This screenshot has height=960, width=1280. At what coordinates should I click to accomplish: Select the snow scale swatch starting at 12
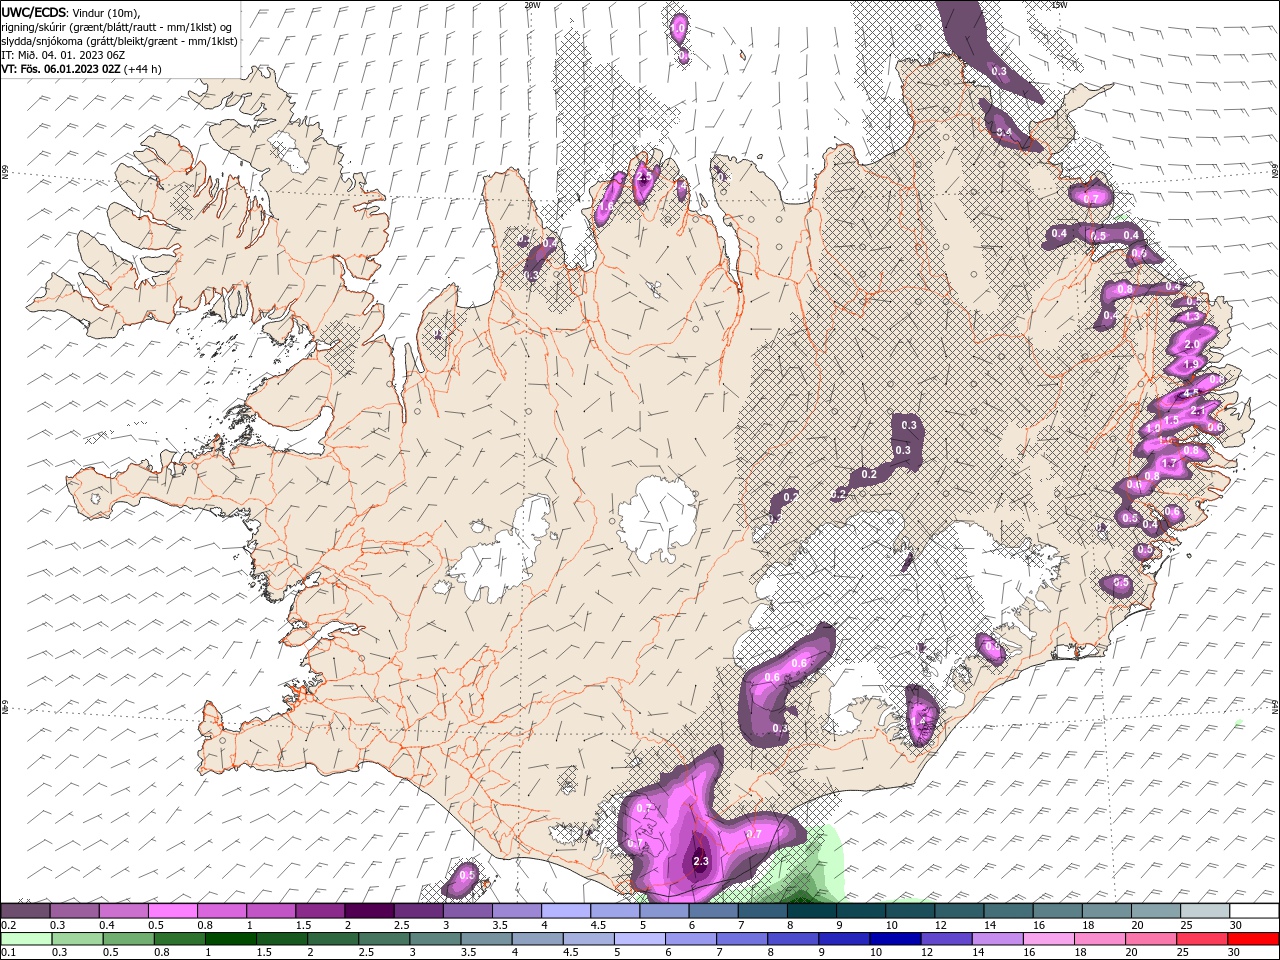coord(959,911)
